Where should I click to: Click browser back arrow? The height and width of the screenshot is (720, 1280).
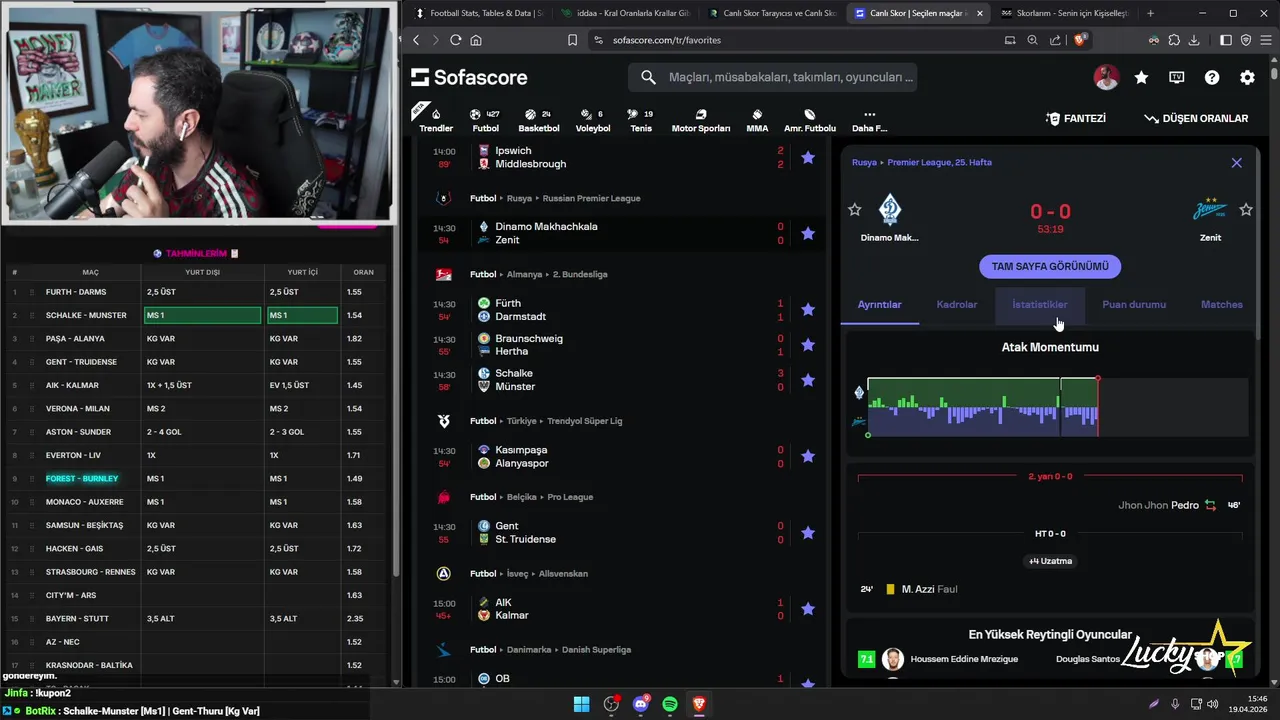[417, 40]
